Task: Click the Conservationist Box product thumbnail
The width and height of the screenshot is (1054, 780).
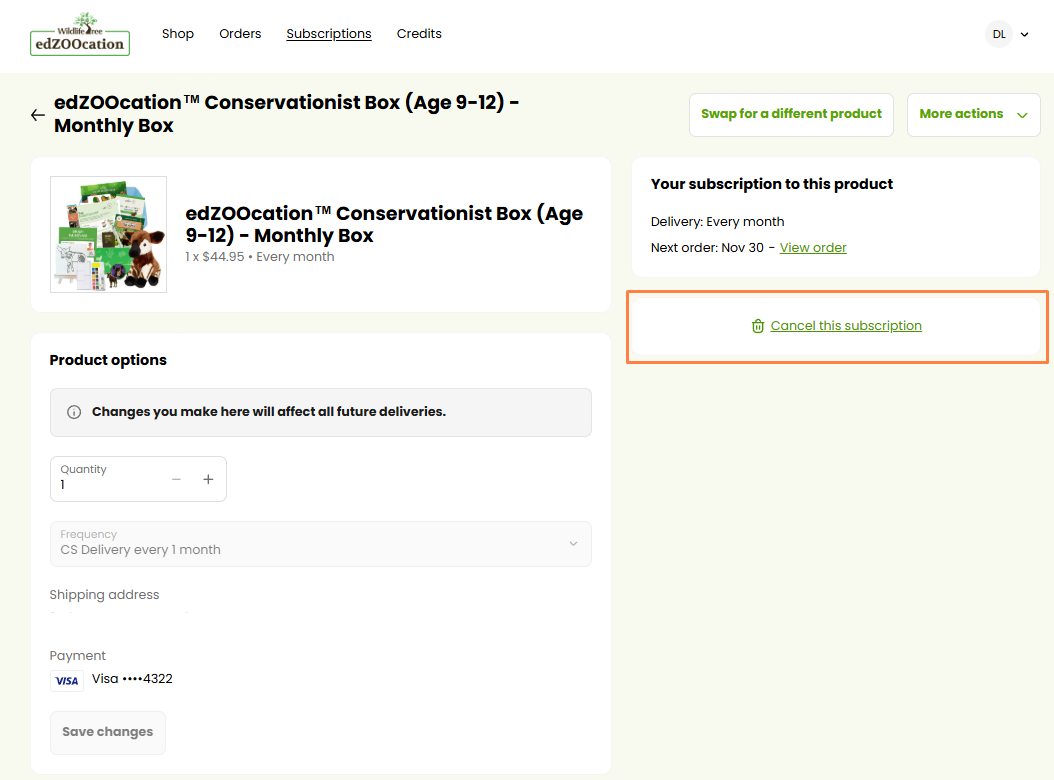Action: pos(109,235)
